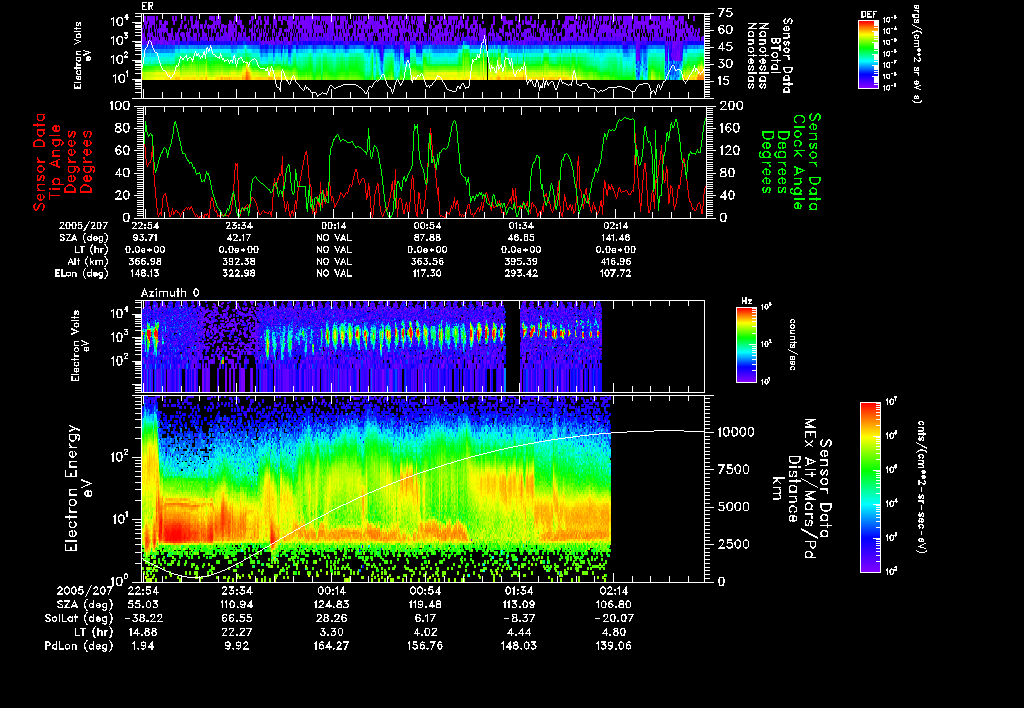1024x708 pixels.
Task: Select PdLon value 164.27
Action: (x=331, y=645)
